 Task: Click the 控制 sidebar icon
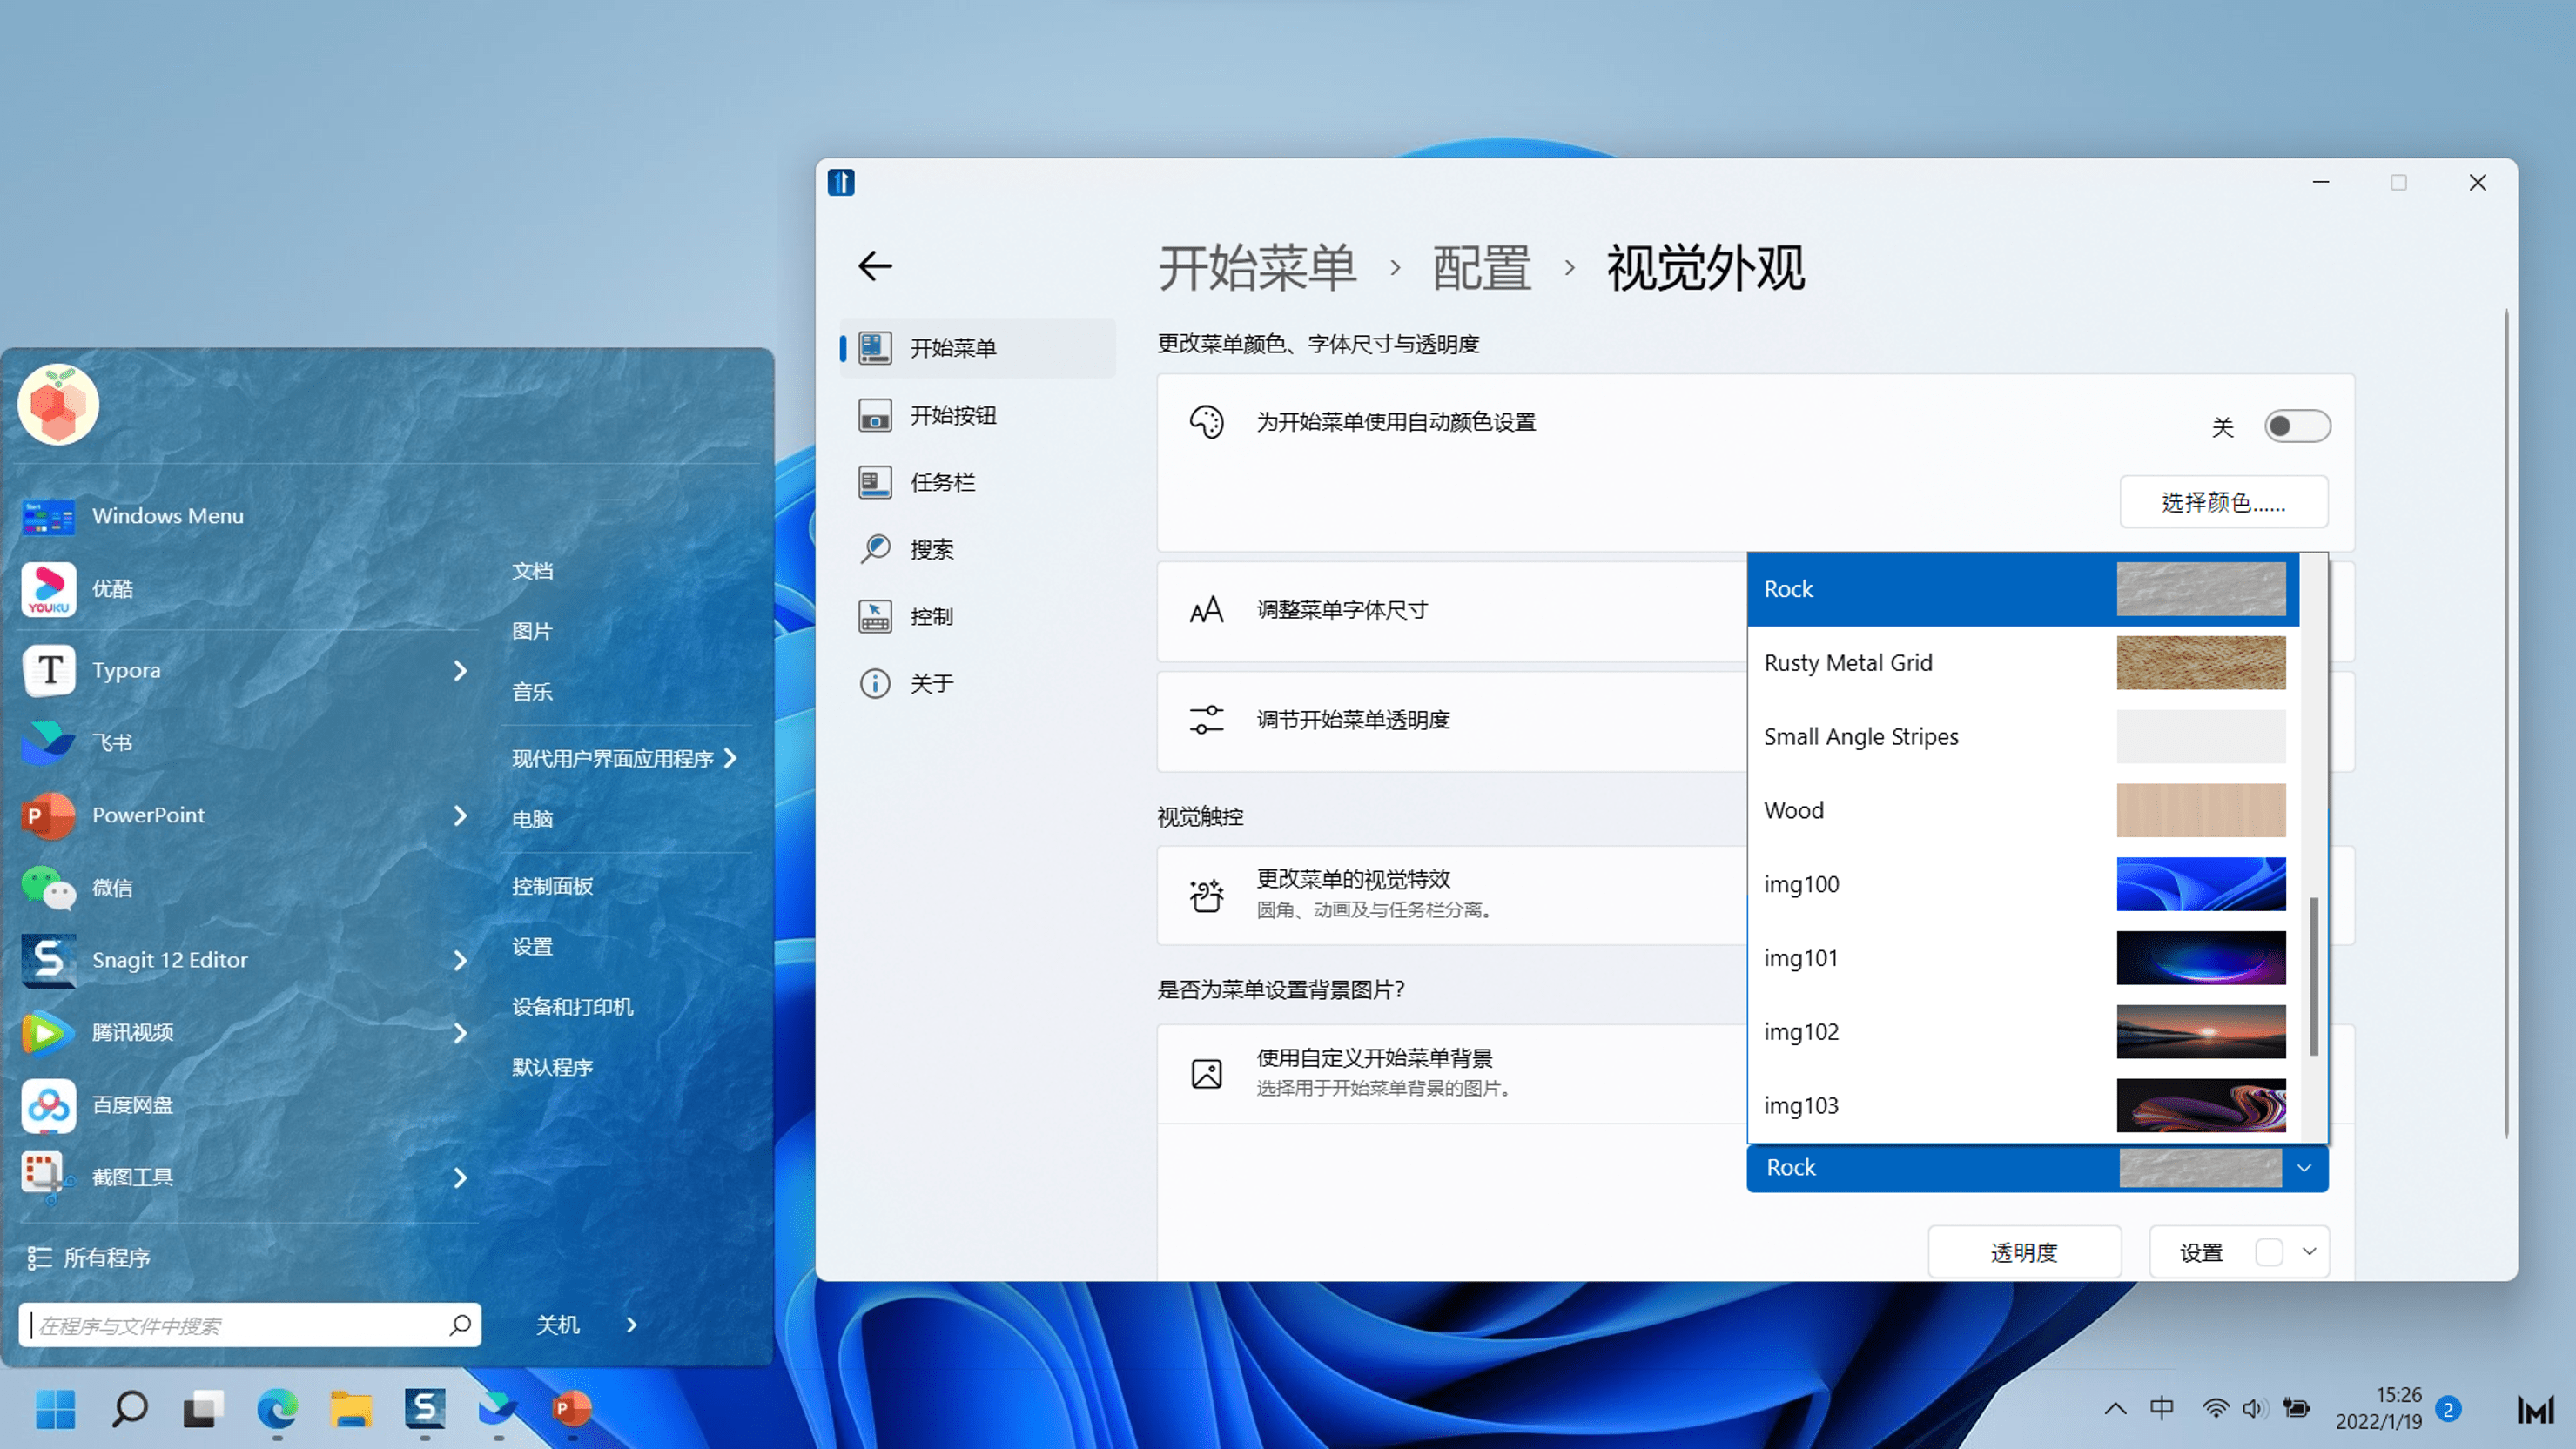pyautogui.click(x=874, y=615)
